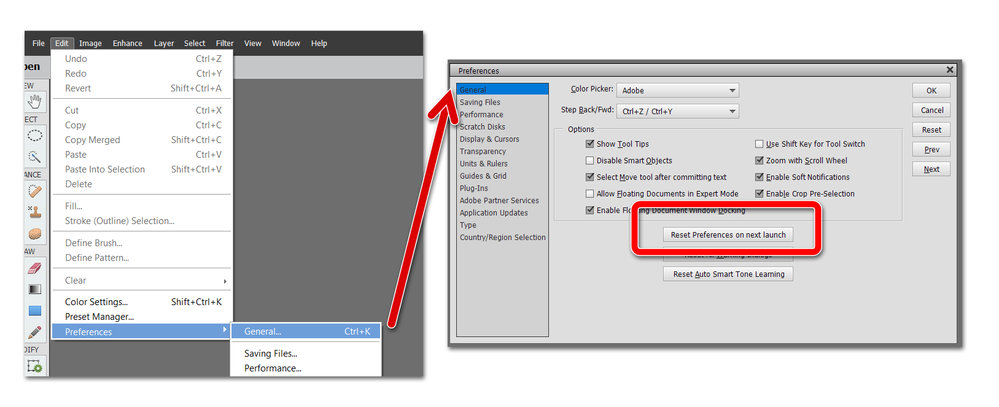Open the Select menu

pos(194,43)
